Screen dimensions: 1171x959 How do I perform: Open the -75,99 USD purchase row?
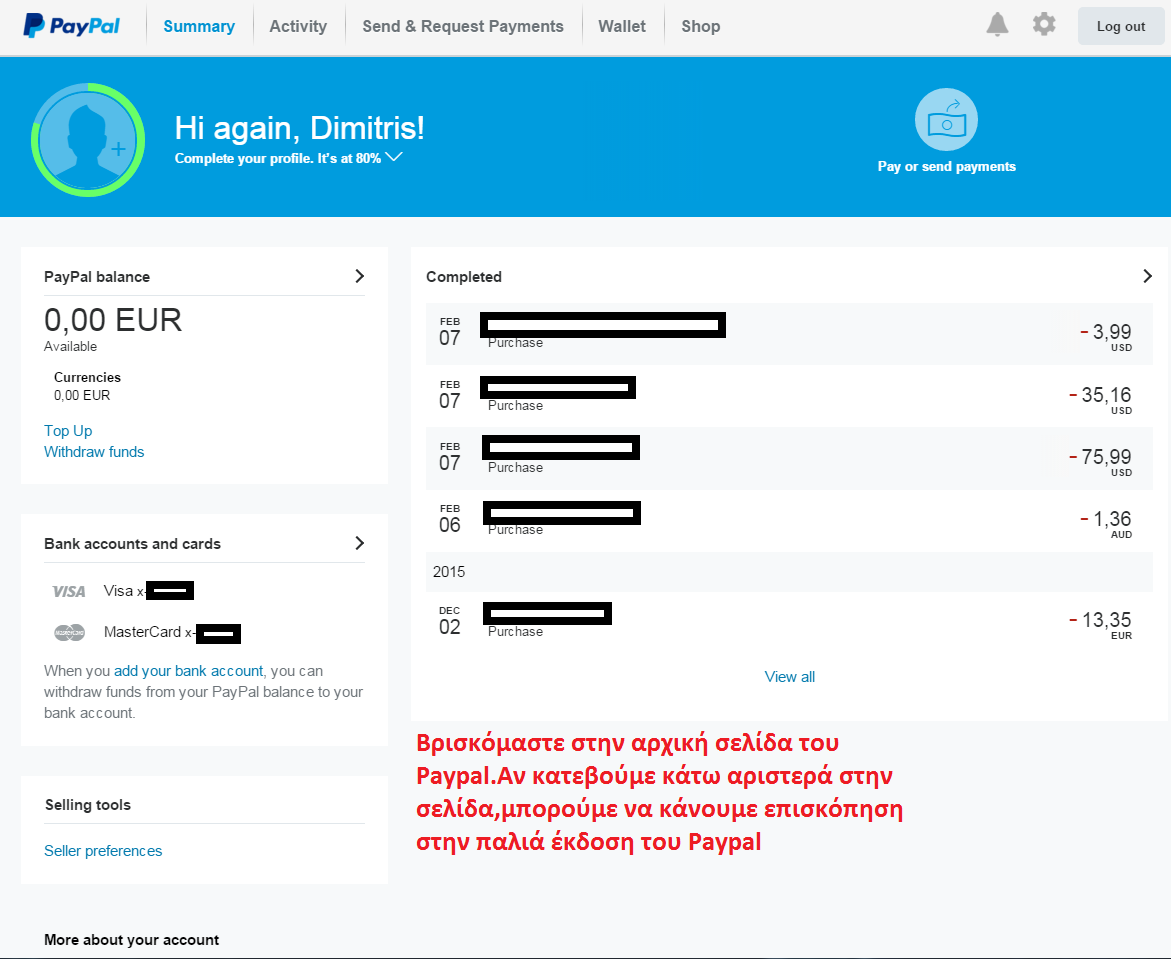[x=789, y=459]
